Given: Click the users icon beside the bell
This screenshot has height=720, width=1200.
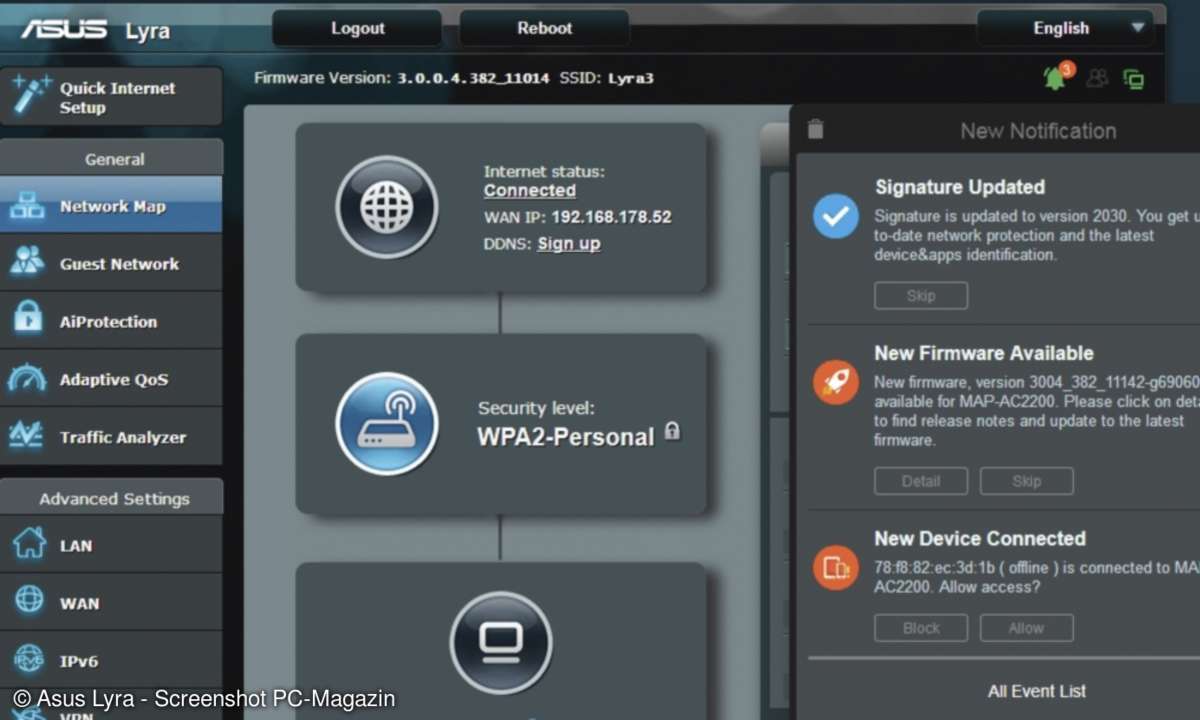Looking at the screenshot, I should click(x=1097, y=78).
